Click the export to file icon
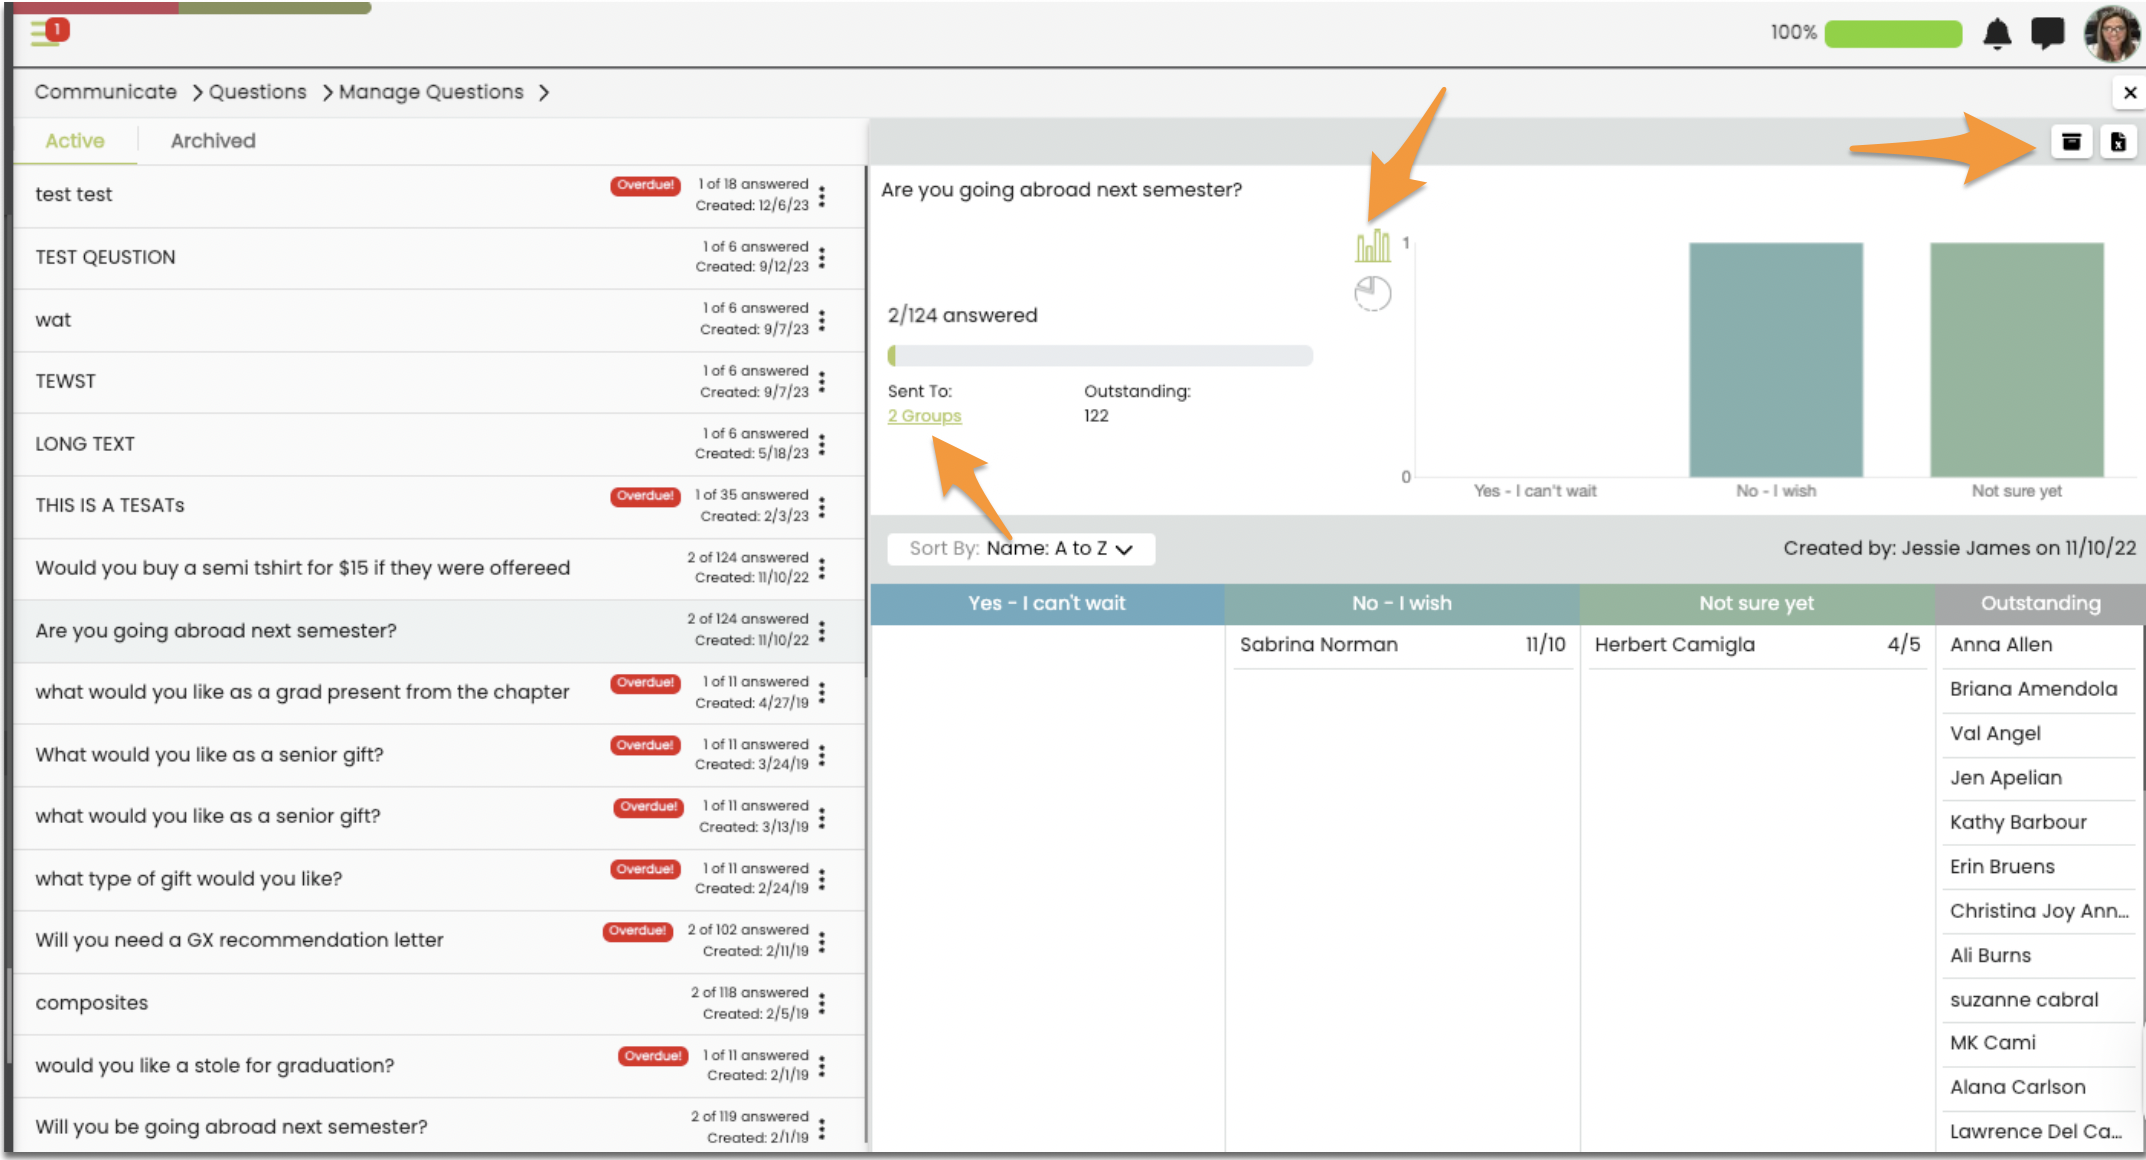 pos(2118,142)
